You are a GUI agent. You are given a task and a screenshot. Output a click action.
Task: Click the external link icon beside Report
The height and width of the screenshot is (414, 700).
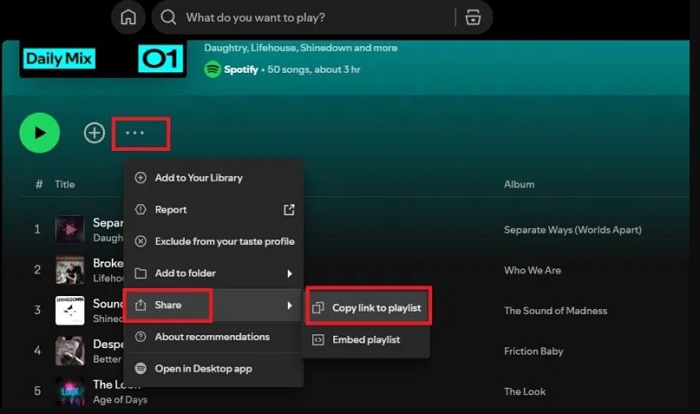289,209
